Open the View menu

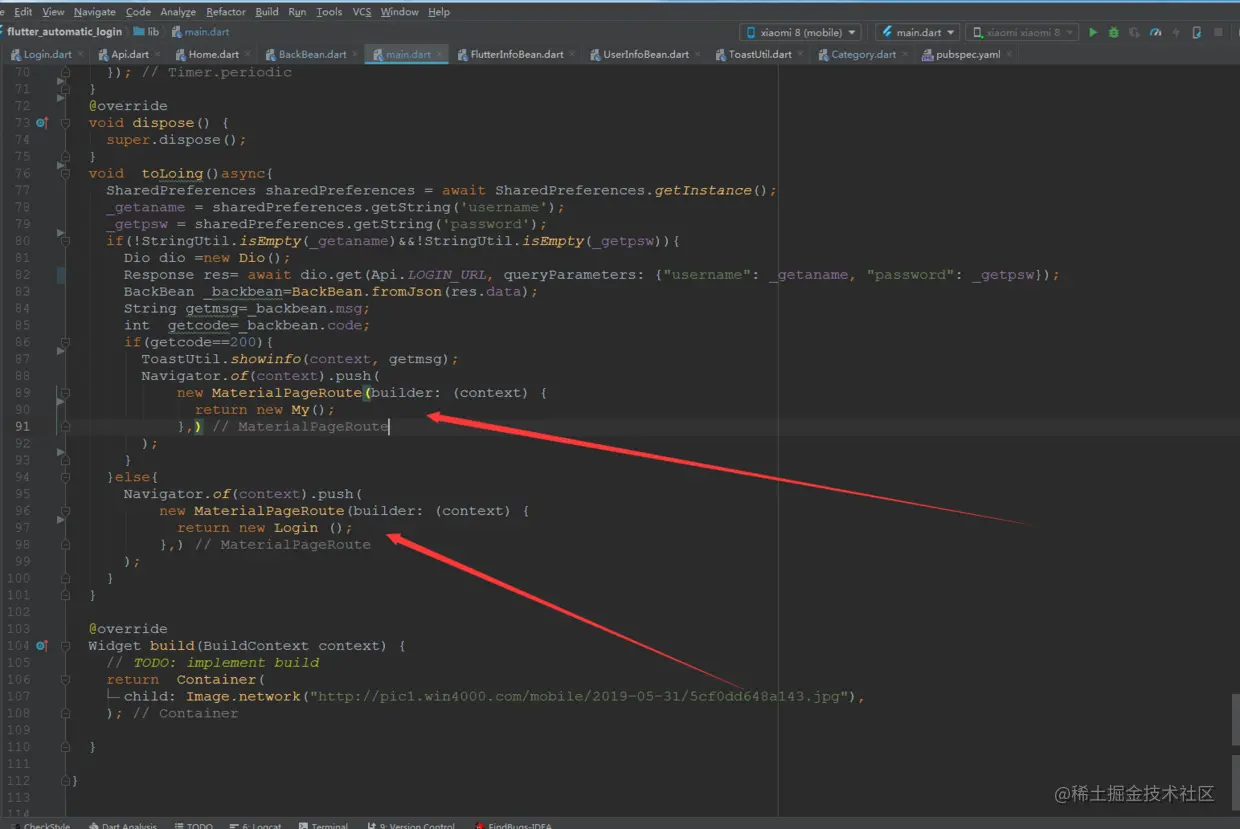[54, 12]
